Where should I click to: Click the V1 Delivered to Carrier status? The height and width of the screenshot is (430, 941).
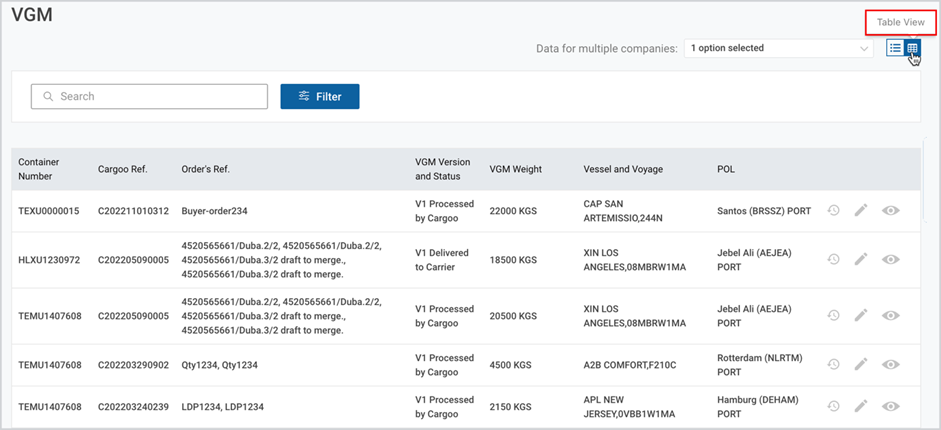(x=442, y=260)
